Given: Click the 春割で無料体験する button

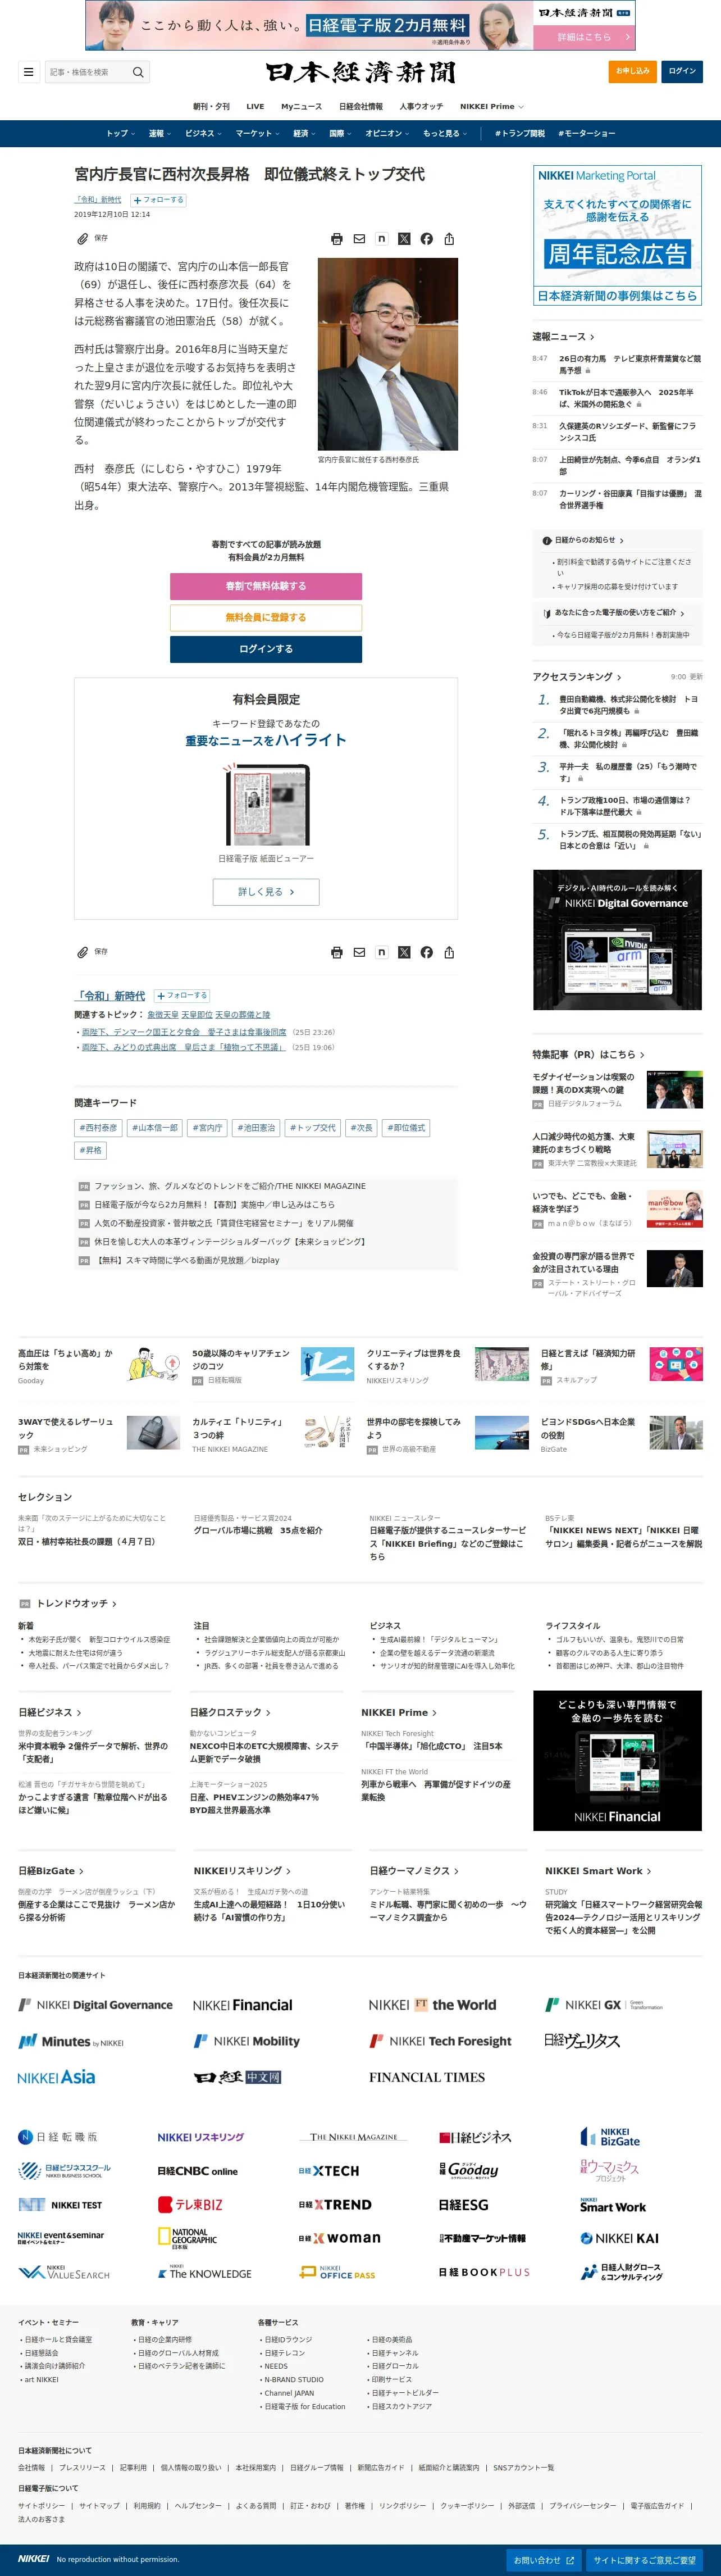Looking at the screenshot, I should pyautogui.click(x=265, y=586).
